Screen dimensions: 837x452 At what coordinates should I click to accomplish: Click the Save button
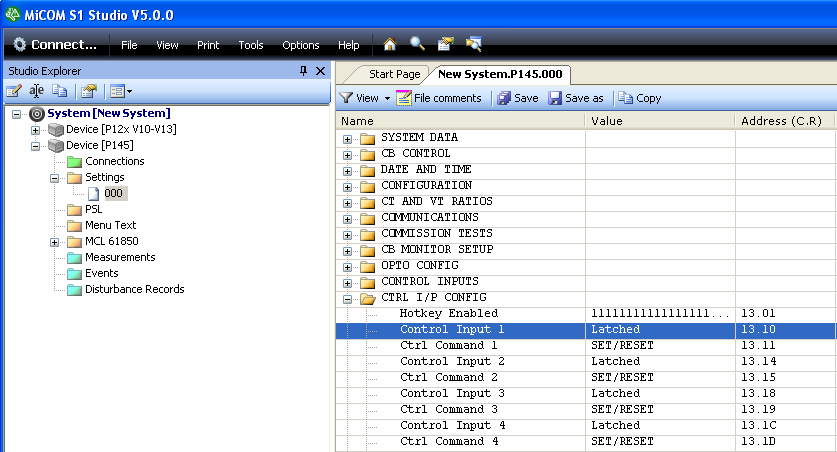coord(517,98)
